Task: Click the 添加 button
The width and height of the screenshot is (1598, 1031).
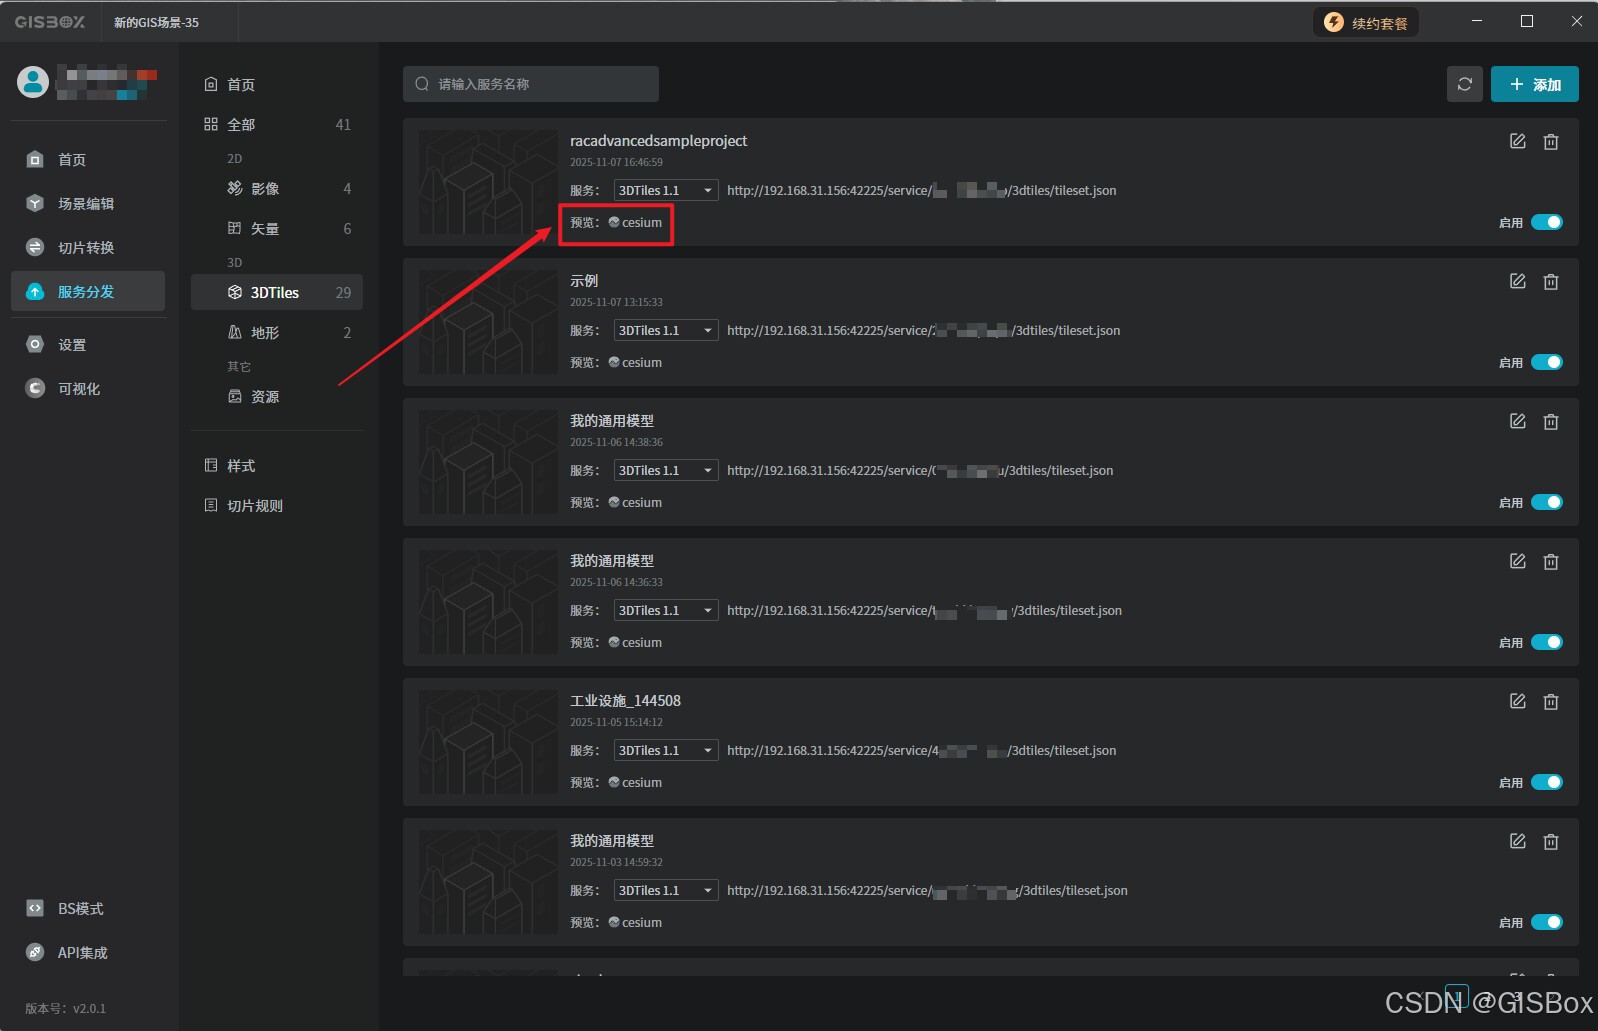Action: tap(1535, 84)
